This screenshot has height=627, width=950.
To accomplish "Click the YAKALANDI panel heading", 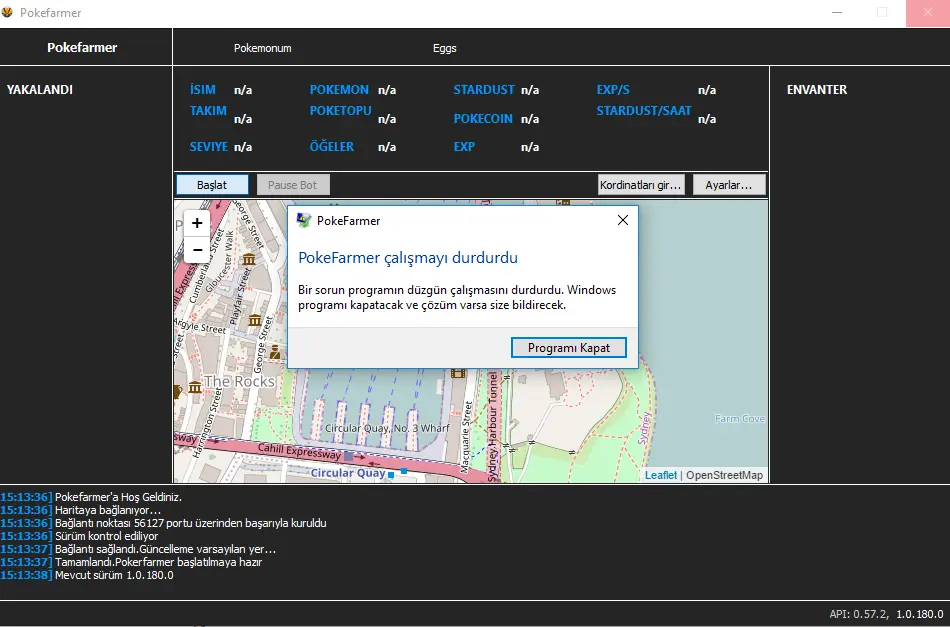I will point(40,90).
